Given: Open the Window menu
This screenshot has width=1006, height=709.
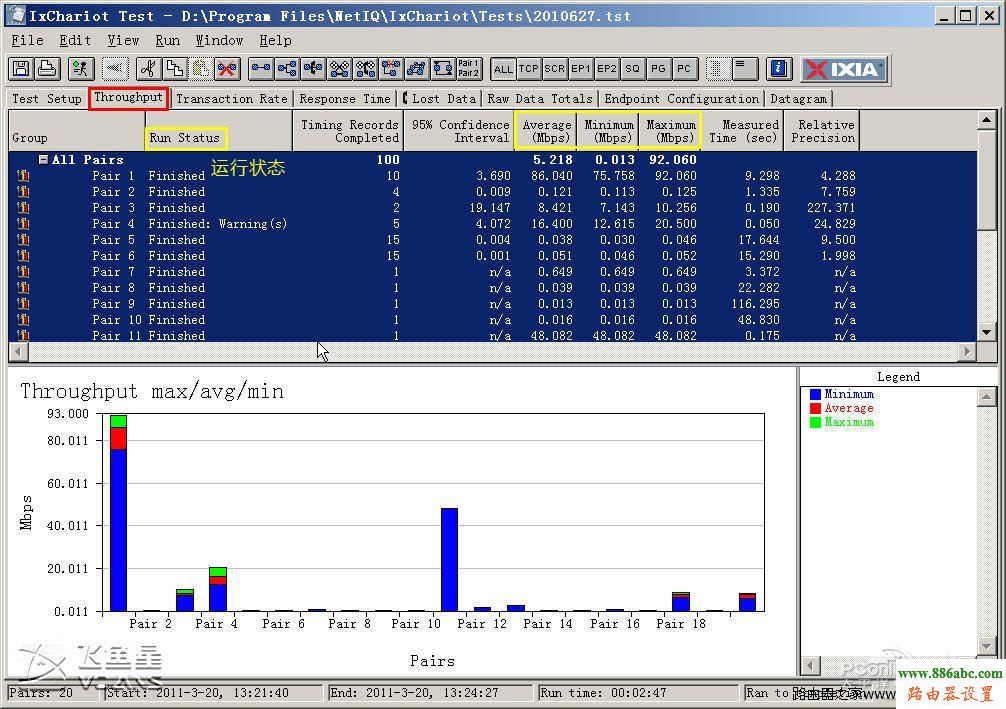Looking at the screenshot, I should click(x=219, y=40).
